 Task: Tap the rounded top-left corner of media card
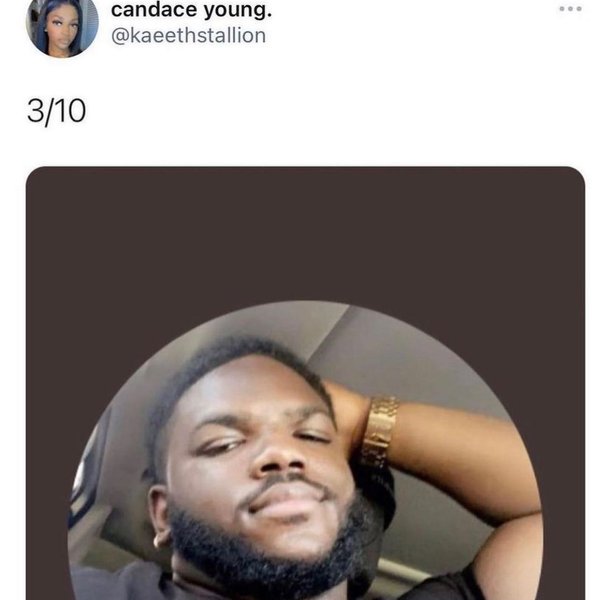(36, 177)
